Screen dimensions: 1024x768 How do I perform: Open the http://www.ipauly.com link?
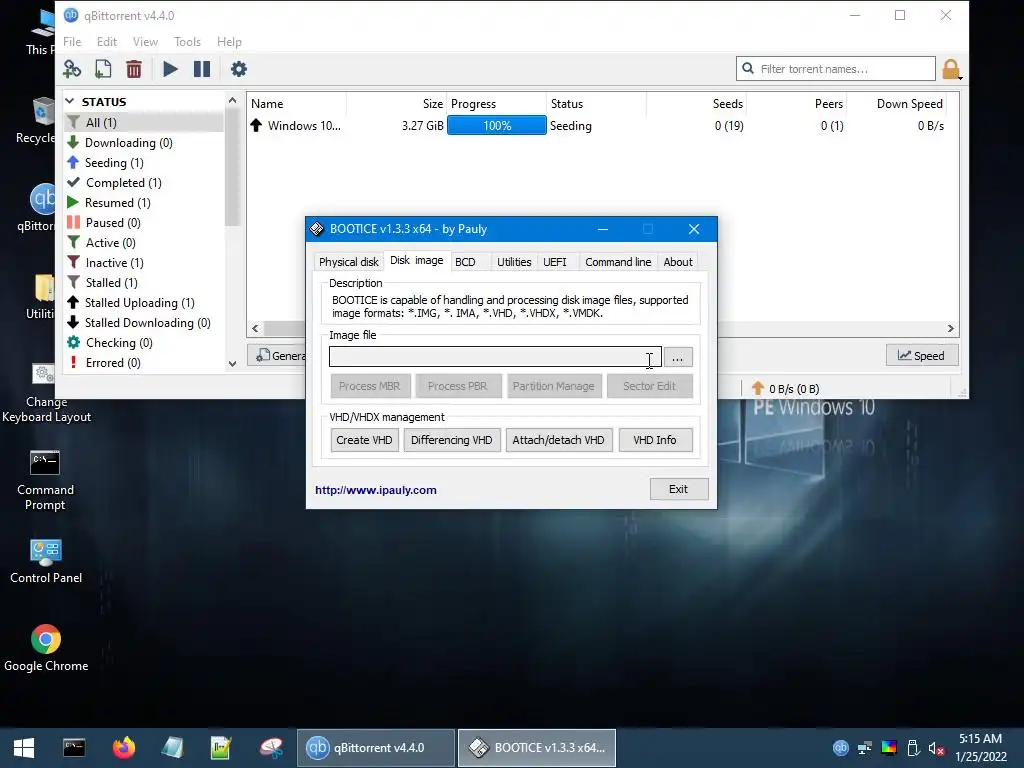pos(376,490)
